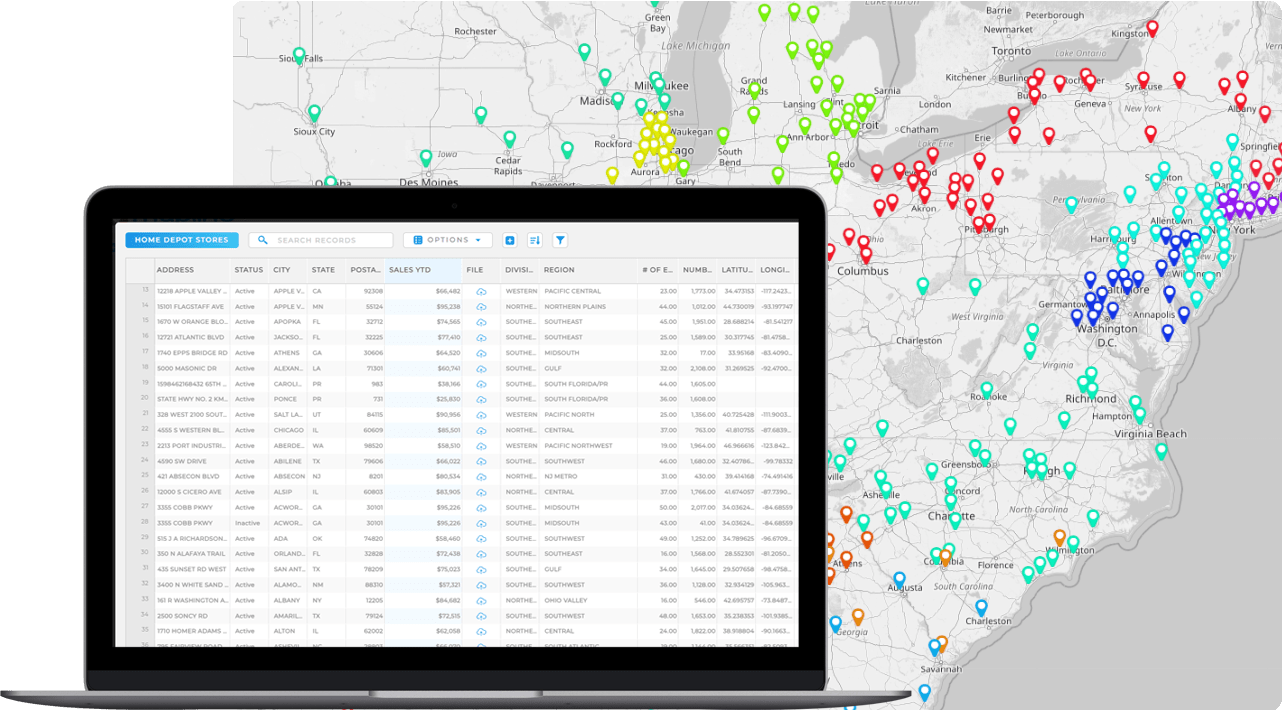Click cloud upload icon for Apple Valley row 13
The image size is (1282, 710).
point(481,291)
